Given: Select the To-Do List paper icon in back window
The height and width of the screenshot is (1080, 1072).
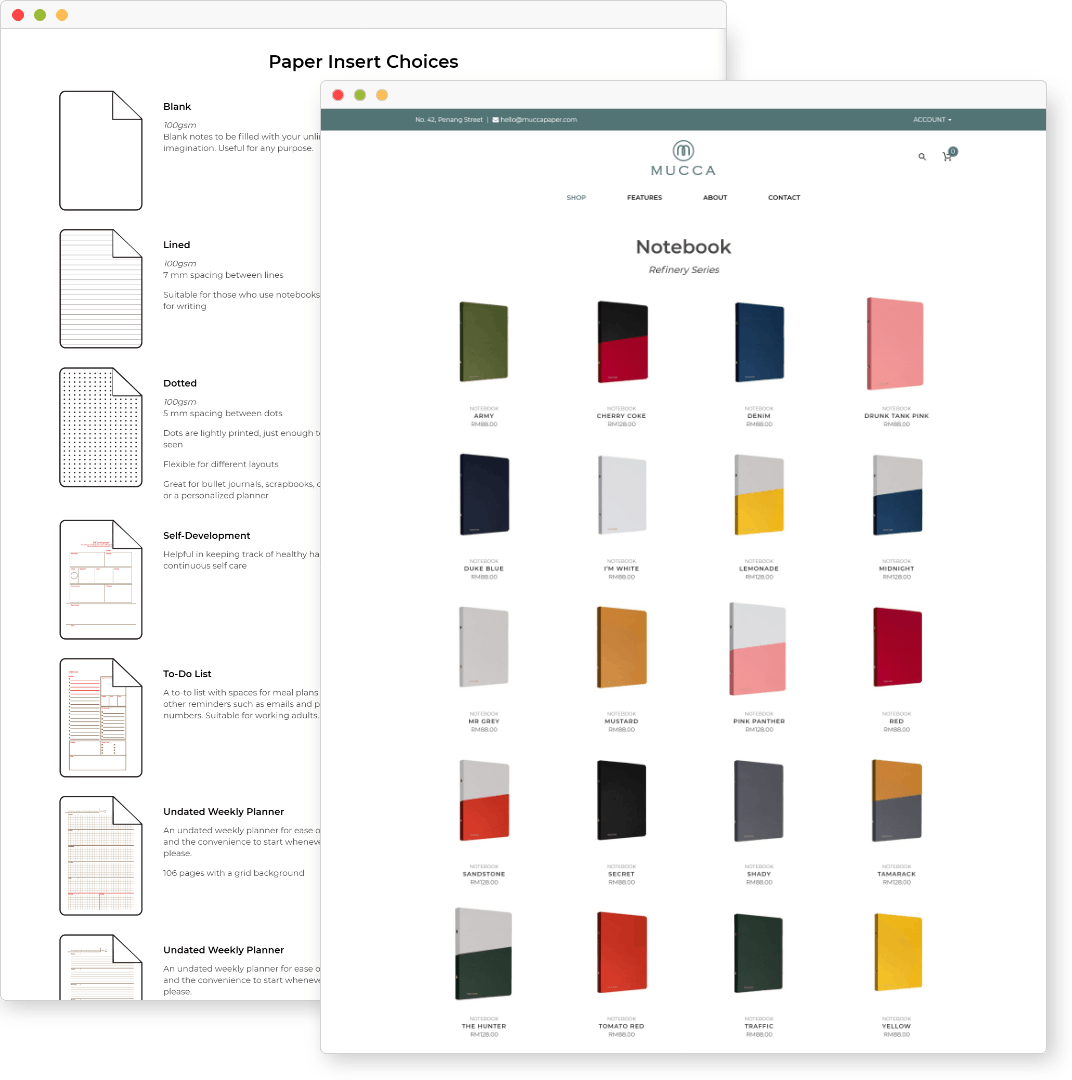Looking at the screenshot, I should coord(101,718).
